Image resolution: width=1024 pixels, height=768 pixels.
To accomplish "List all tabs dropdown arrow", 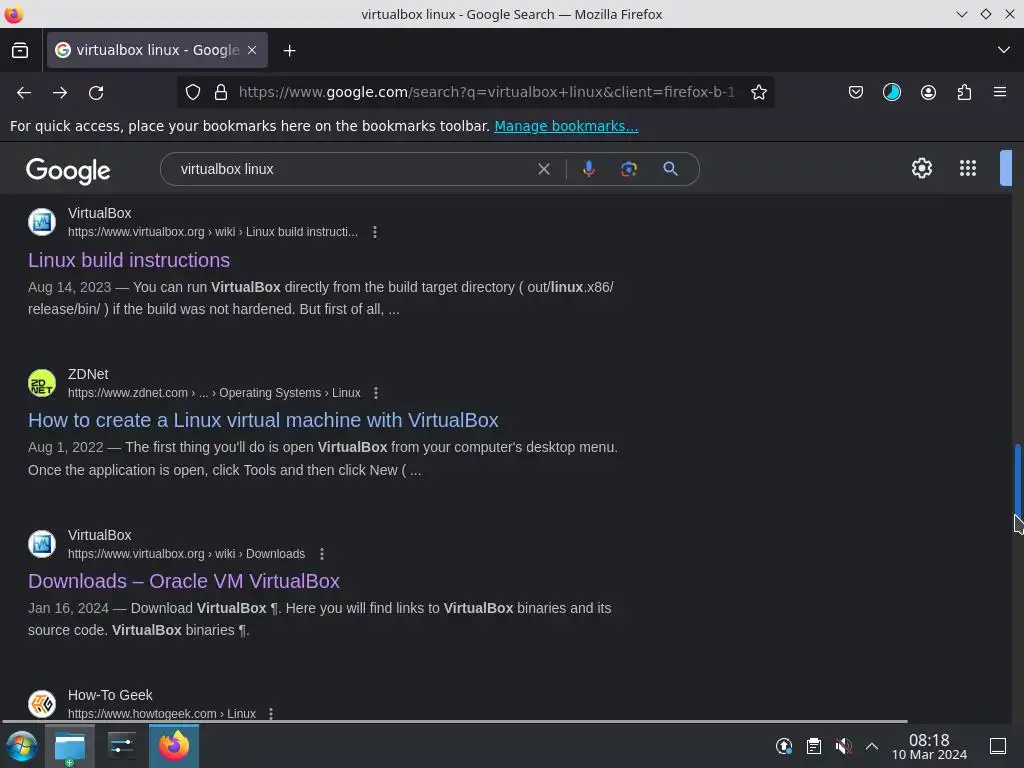I will tap(1004, 50).
